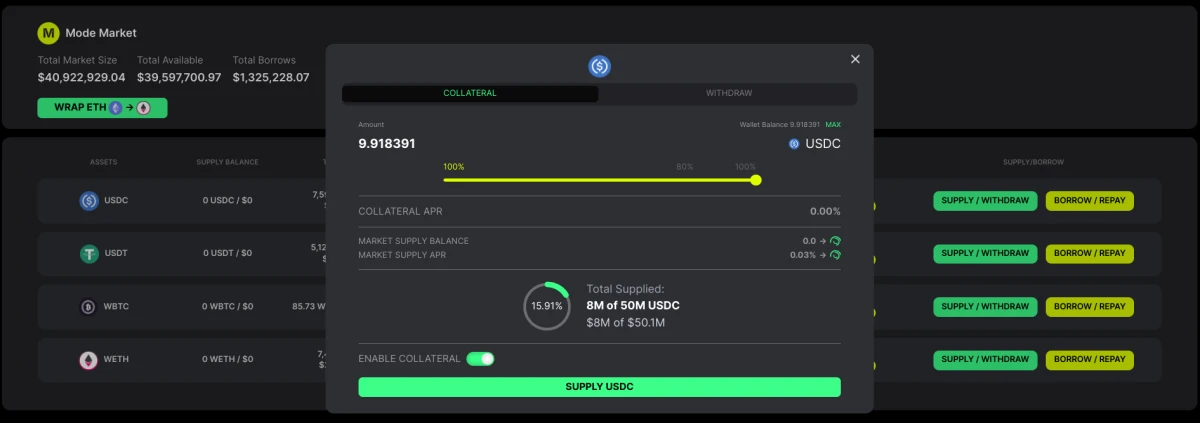Switch to the Withdraw tab
The width and height of the screenshot is (1200, 423).
[x=728, y=93]
